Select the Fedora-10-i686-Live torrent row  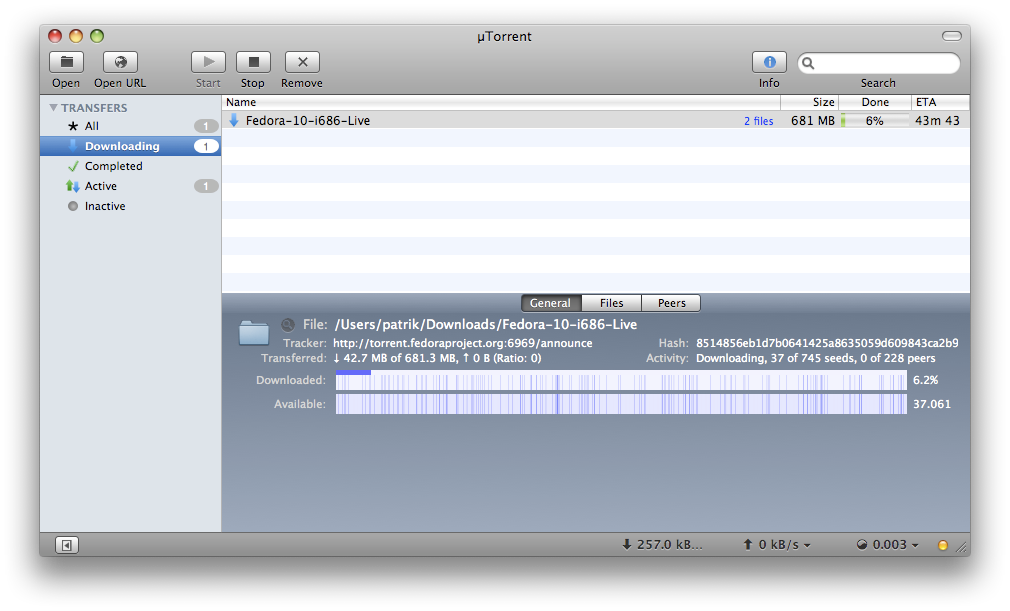pos(596,120)
